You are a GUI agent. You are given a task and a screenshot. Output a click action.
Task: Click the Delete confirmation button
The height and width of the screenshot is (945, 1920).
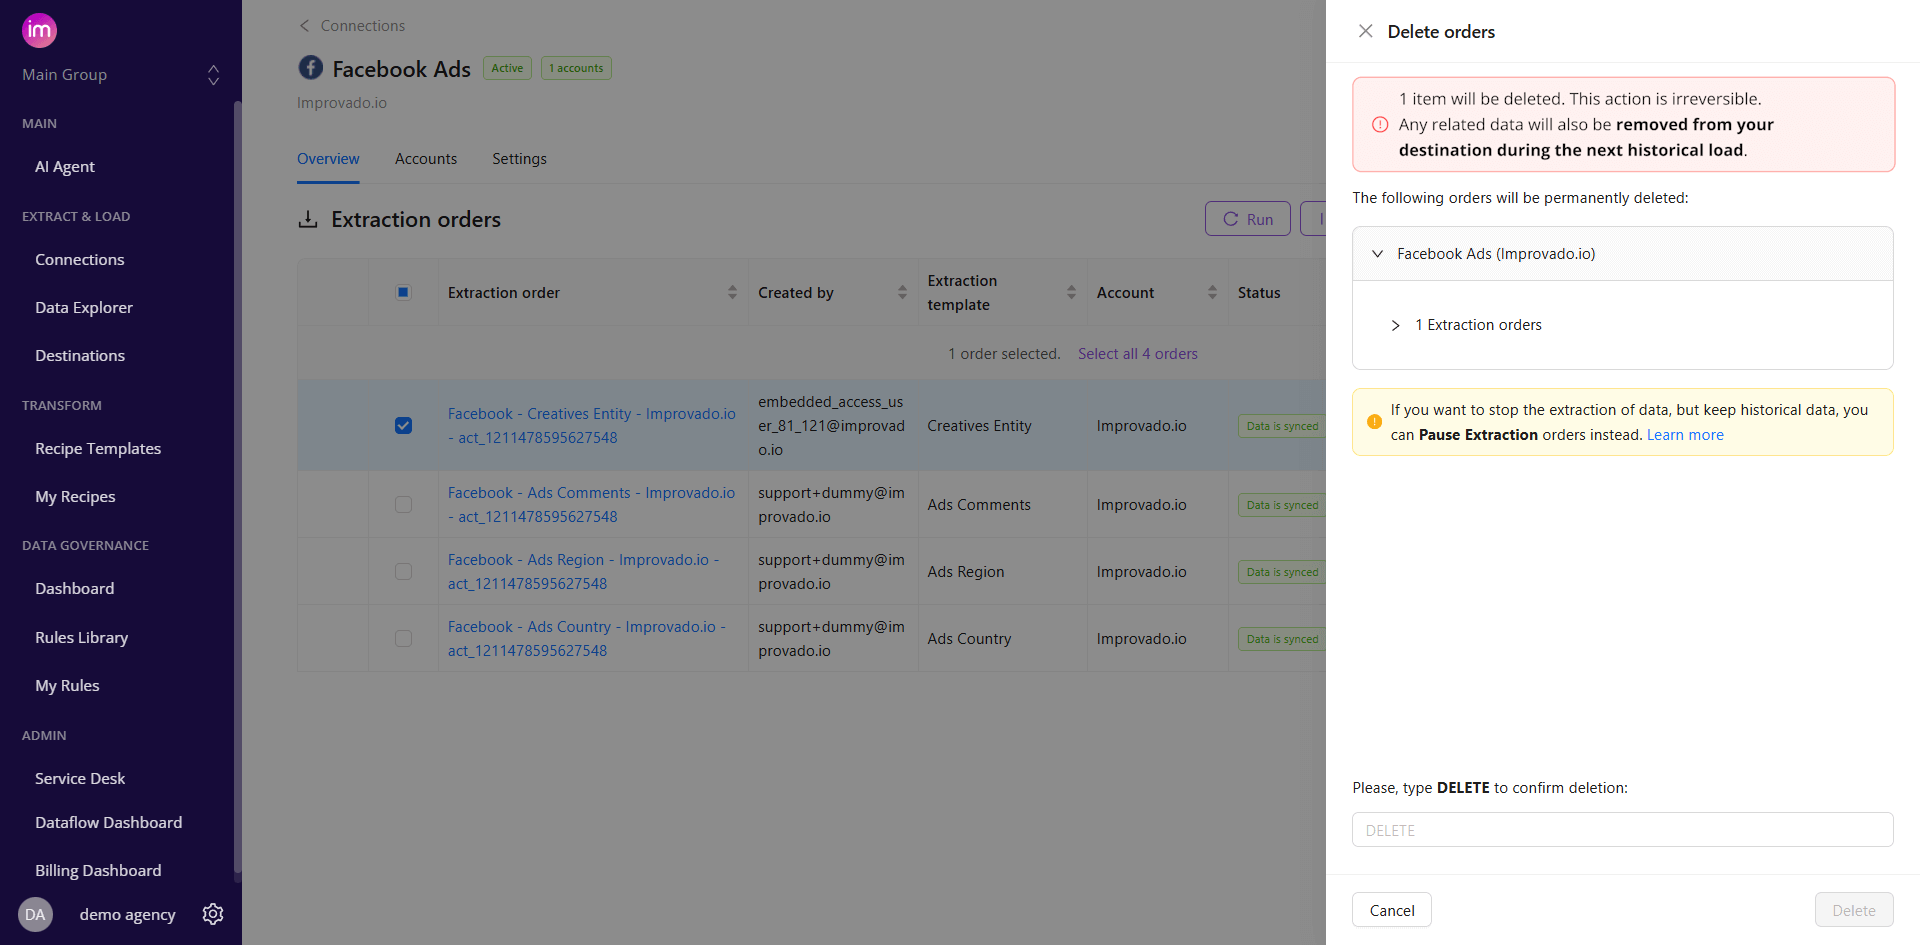pyautogui.click(x=1854, y=910)
